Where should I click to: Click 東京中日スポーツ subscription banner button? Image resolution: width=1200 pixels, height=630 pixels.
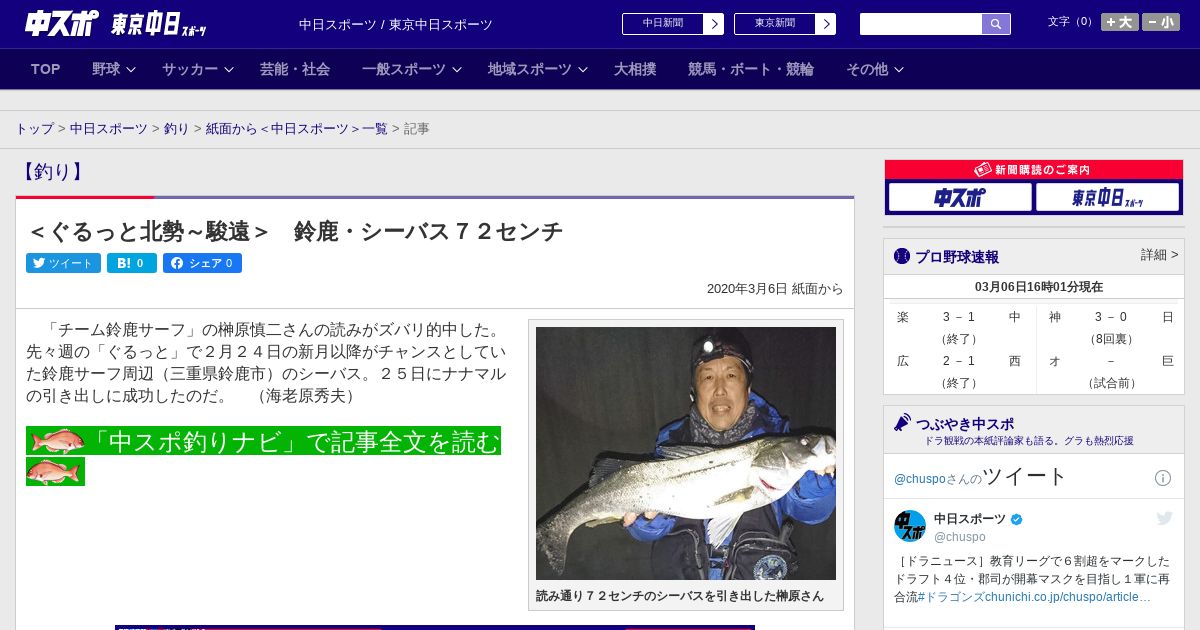click(1107, 197)
